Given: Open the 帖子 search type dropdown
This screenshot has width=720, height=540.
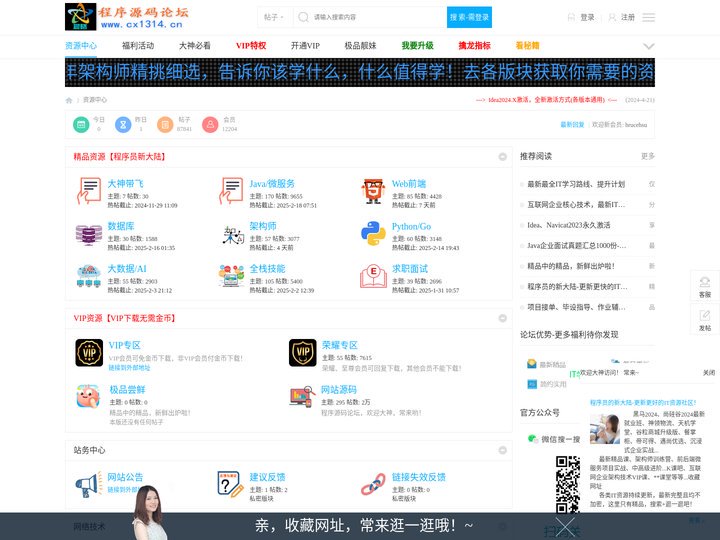Looking at the screenshot, I should (274, 17).
